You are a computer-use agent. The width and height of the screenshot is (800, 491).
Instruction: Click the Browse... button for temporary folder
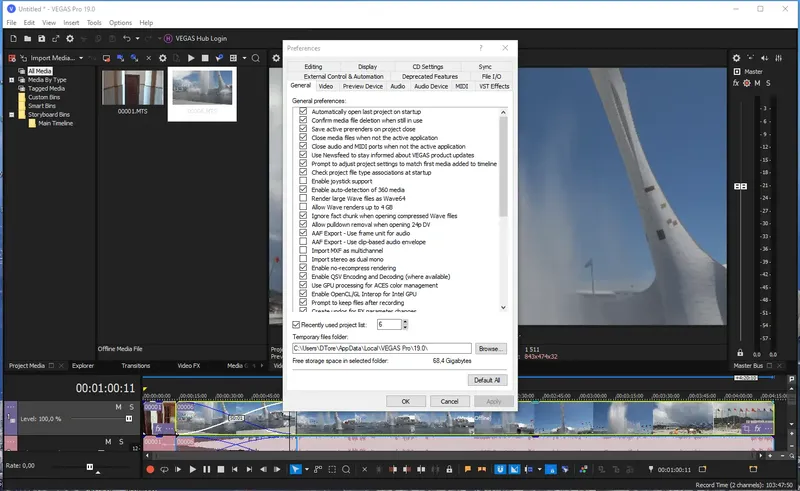[490, 349]
